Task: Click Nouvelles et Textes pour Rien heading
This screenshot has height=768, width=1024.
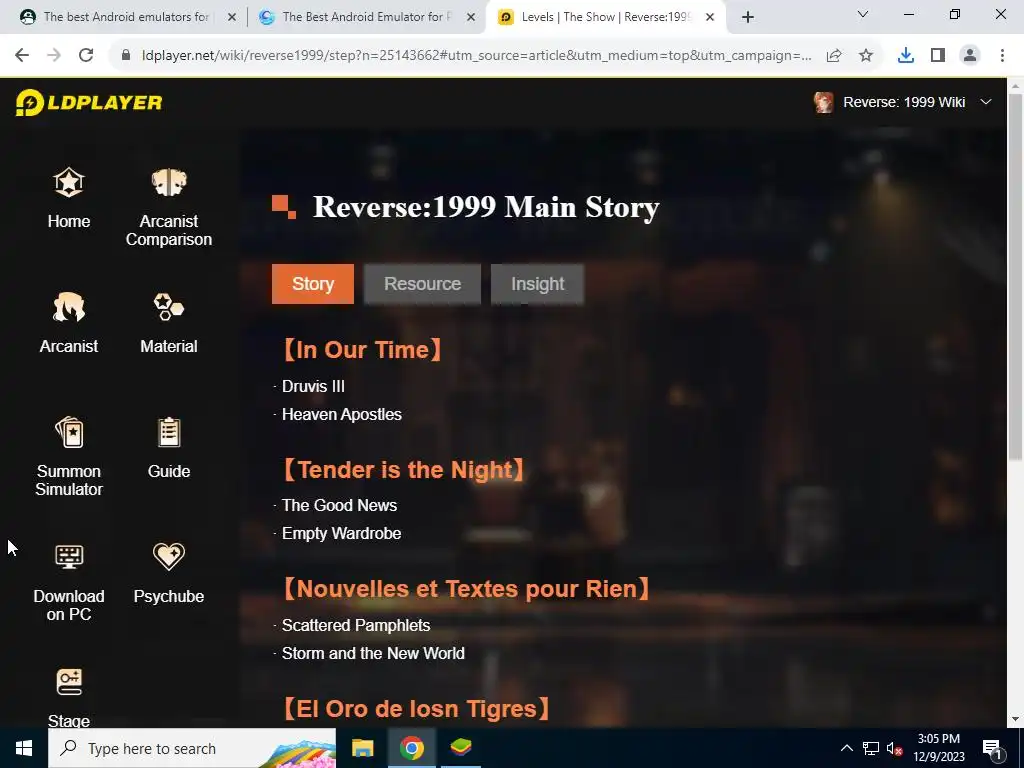Action: tap(466, 589)
